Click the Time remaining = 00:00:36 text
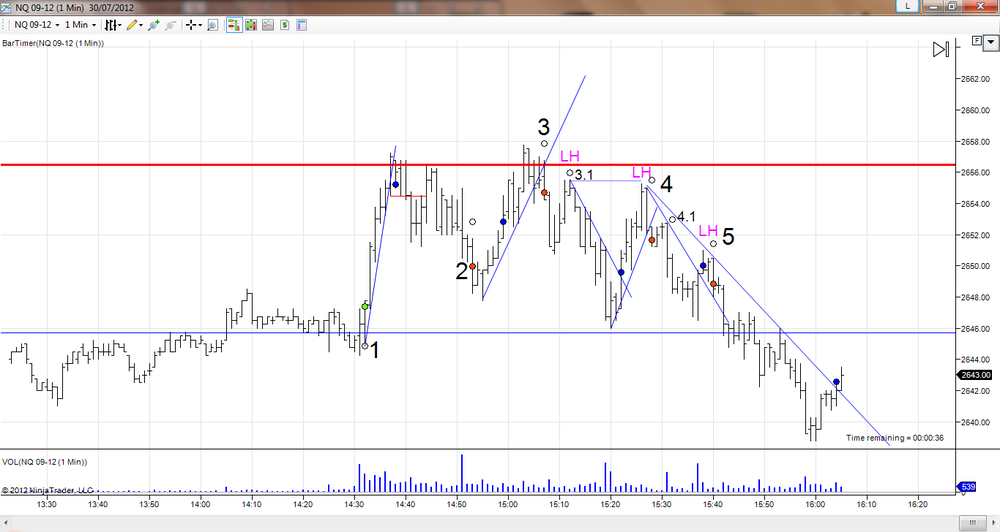 click(895, 438)
